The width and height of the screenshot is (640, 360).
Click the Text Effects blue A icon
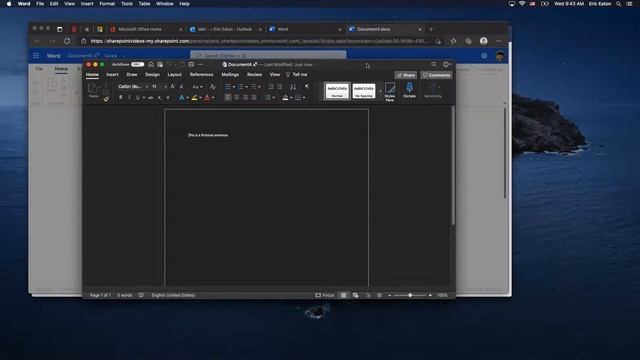[181, 98]
